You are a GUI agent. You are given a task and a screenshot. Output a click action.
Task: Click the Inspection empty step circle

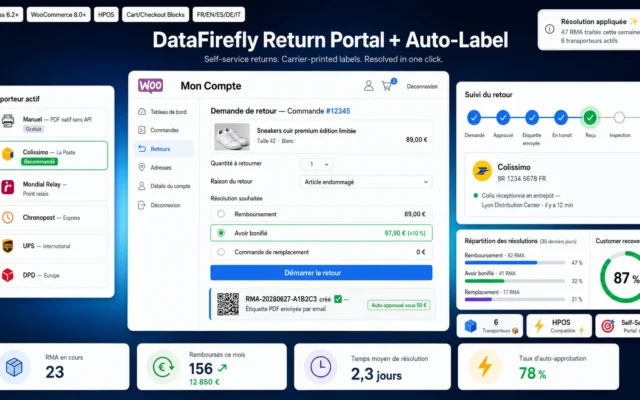pos(619,118)
